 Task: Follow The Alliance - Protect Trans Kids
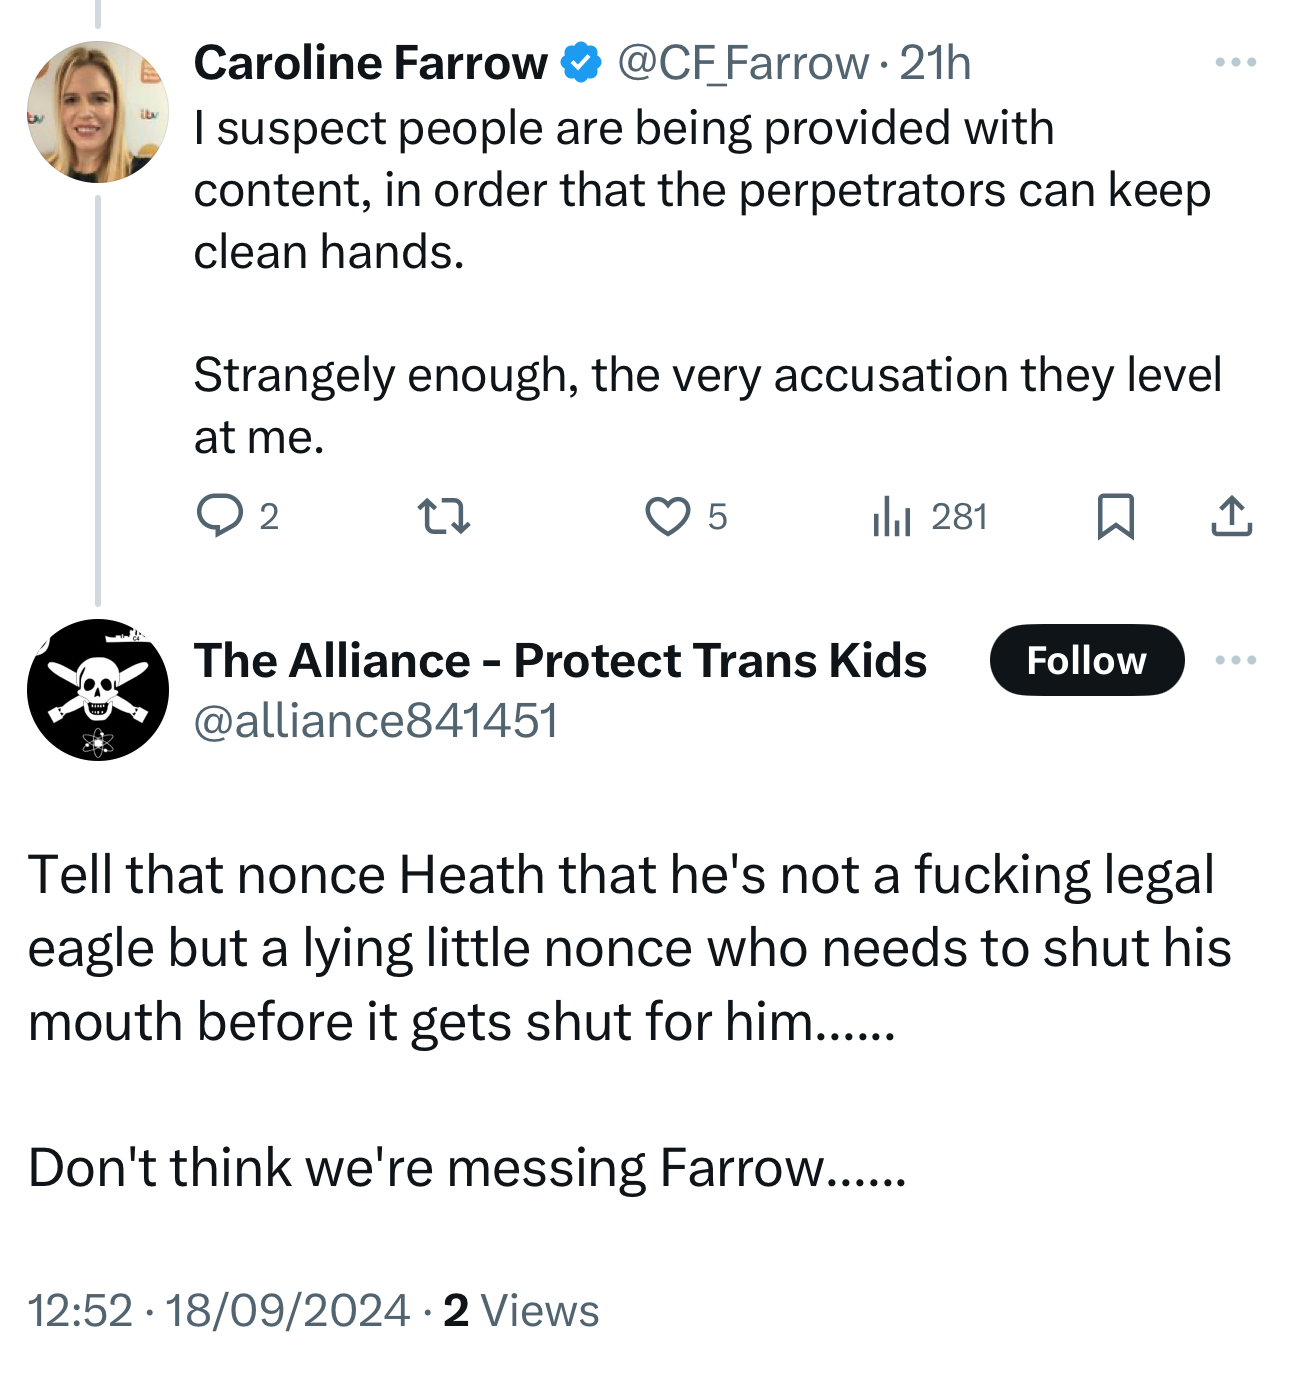point(1086,660)
